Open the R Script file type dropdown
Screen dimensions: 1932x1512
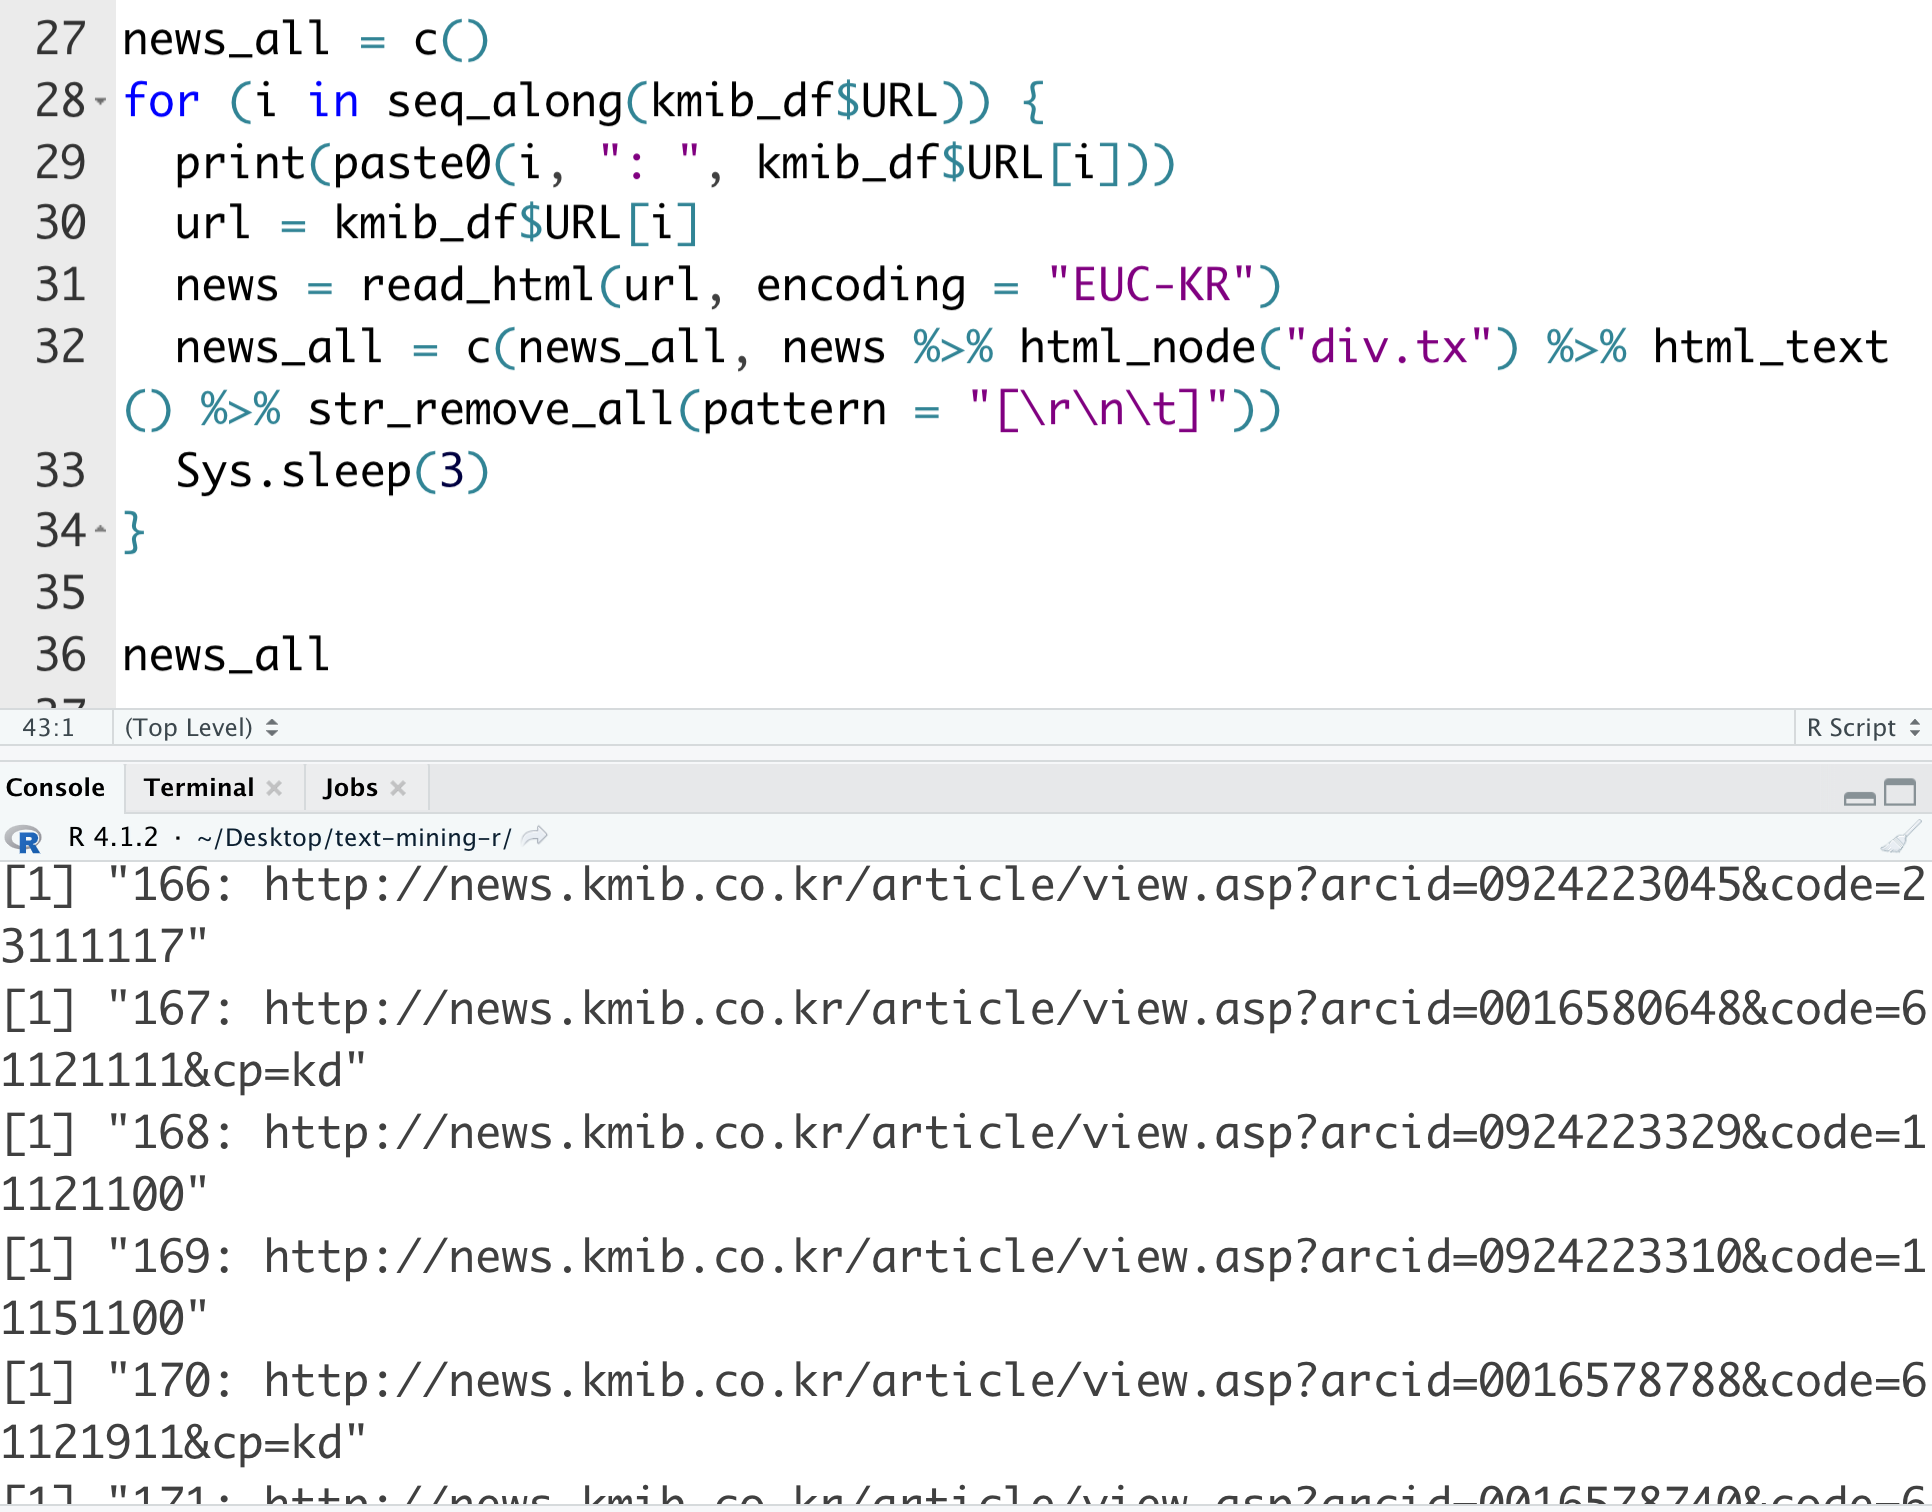tap(1862, 727)
